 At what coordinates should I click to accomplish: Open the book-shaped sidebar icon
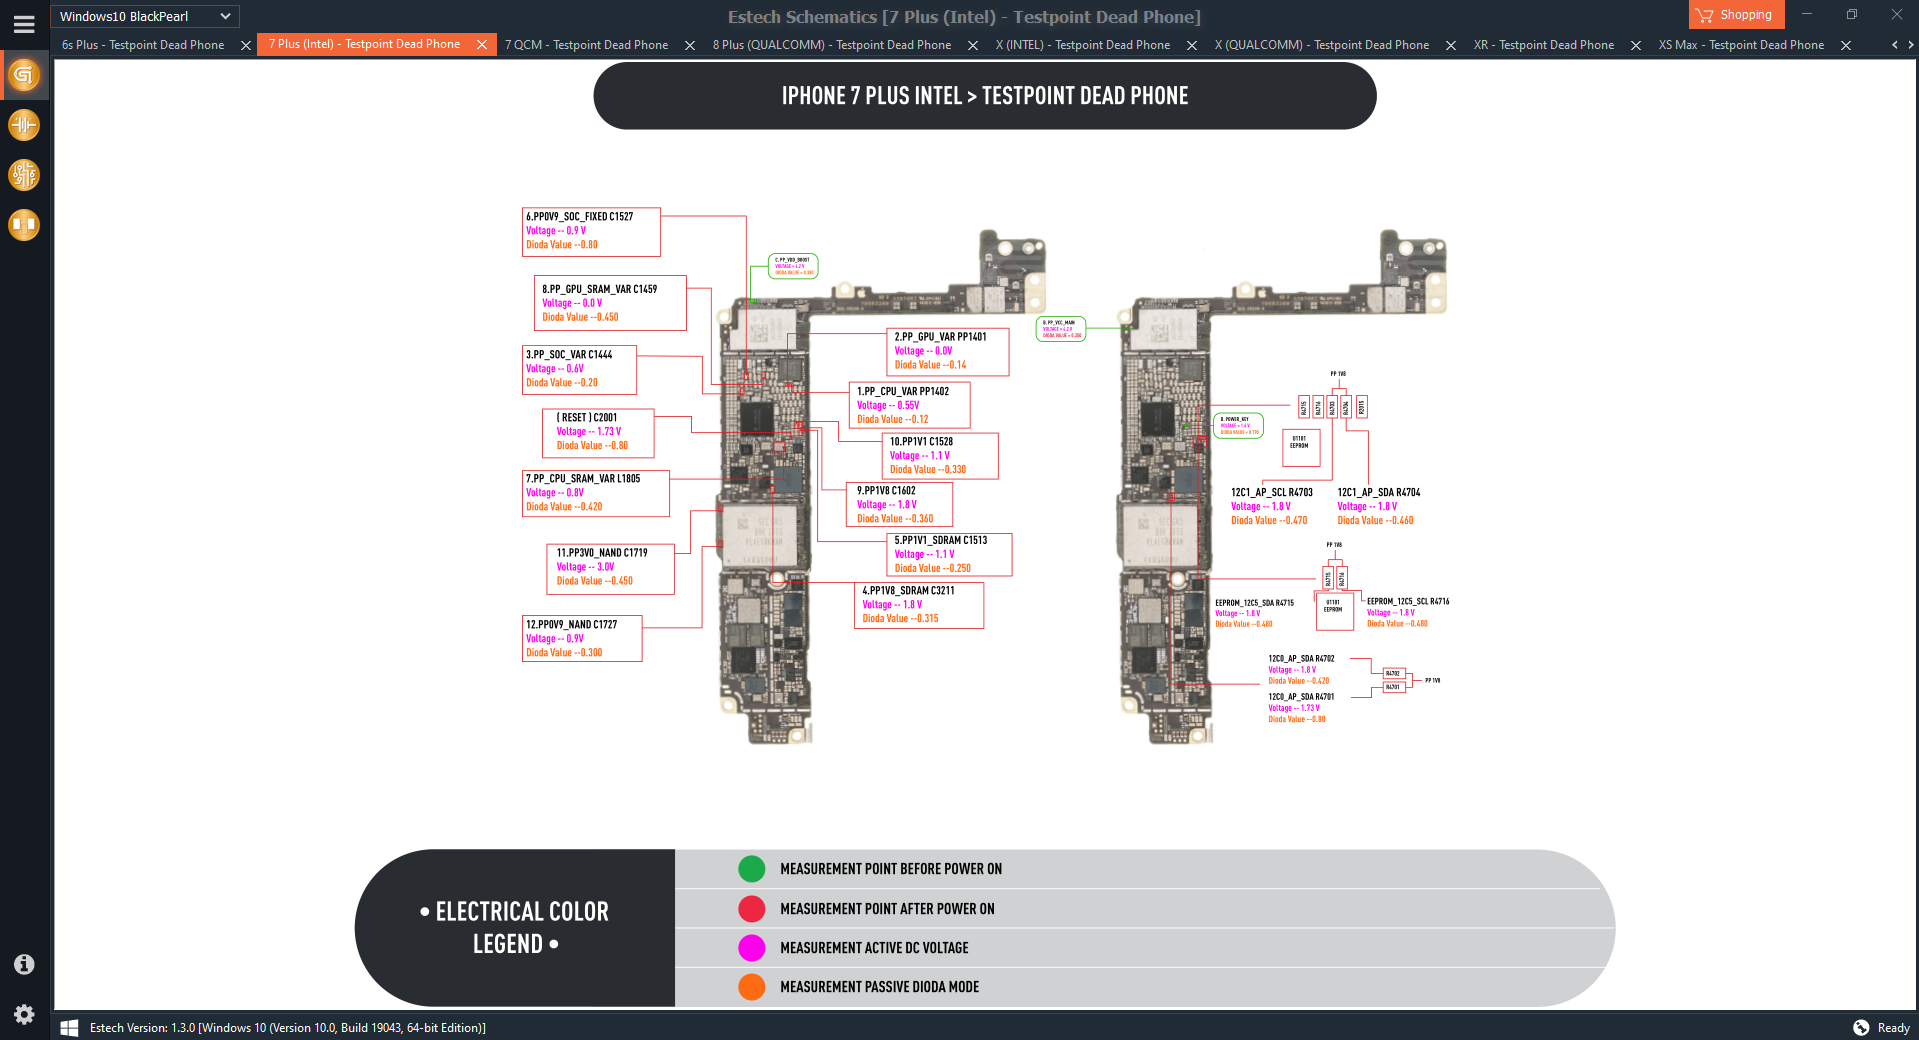coord(24,225)
